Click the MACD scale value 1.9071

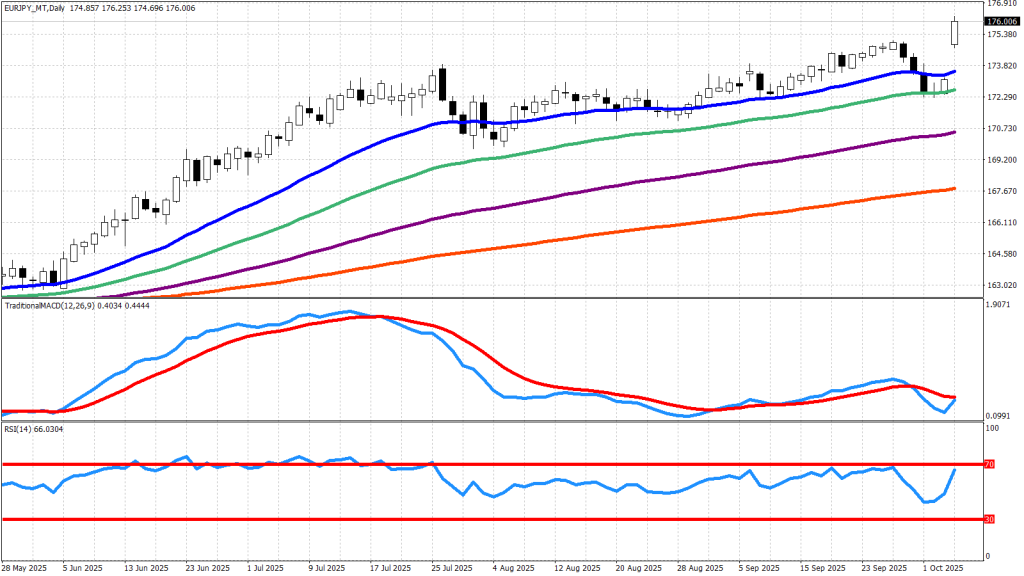1000,306
